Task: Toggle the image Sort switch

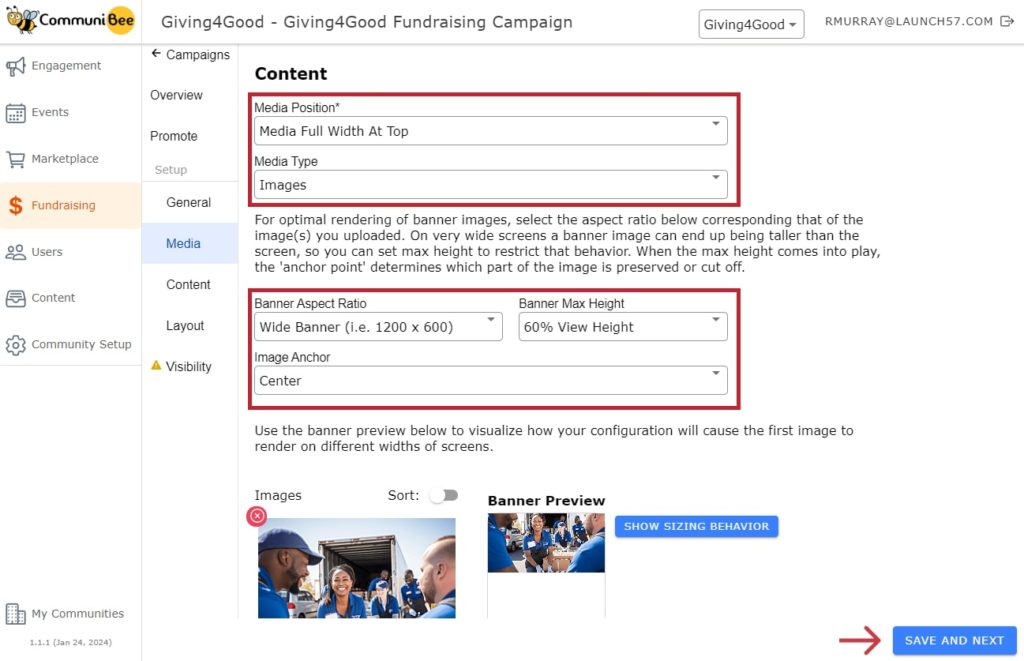Action: 444,495
